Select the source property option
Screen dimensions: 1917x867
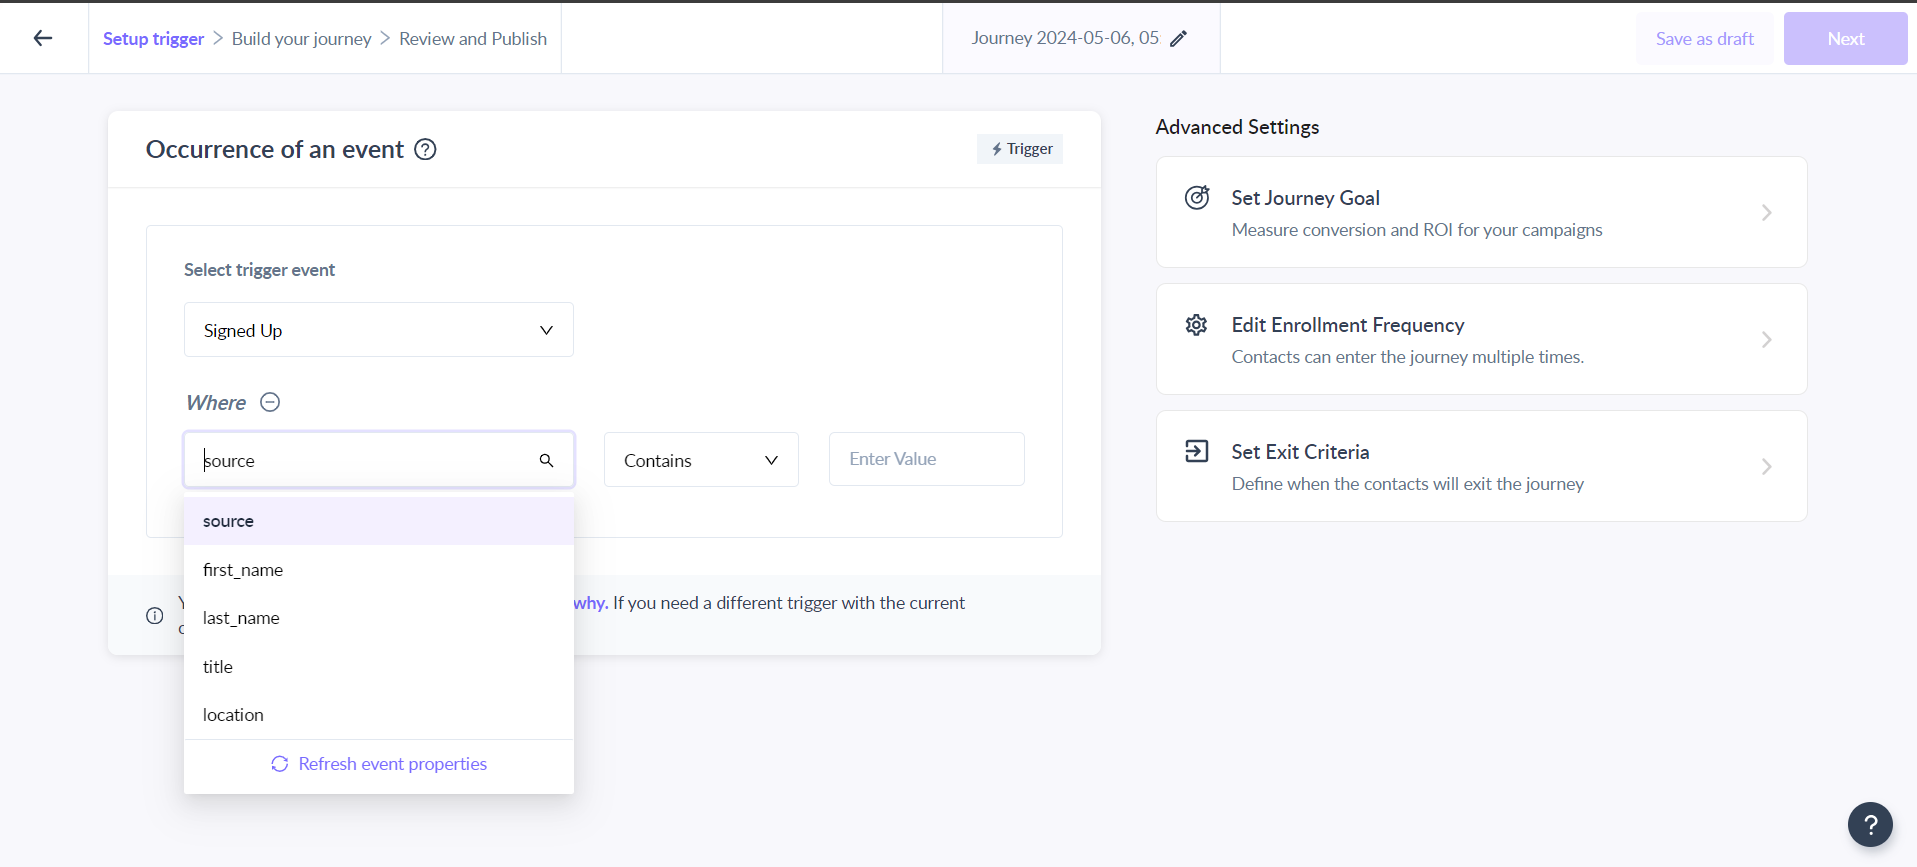tap(379, 521)
